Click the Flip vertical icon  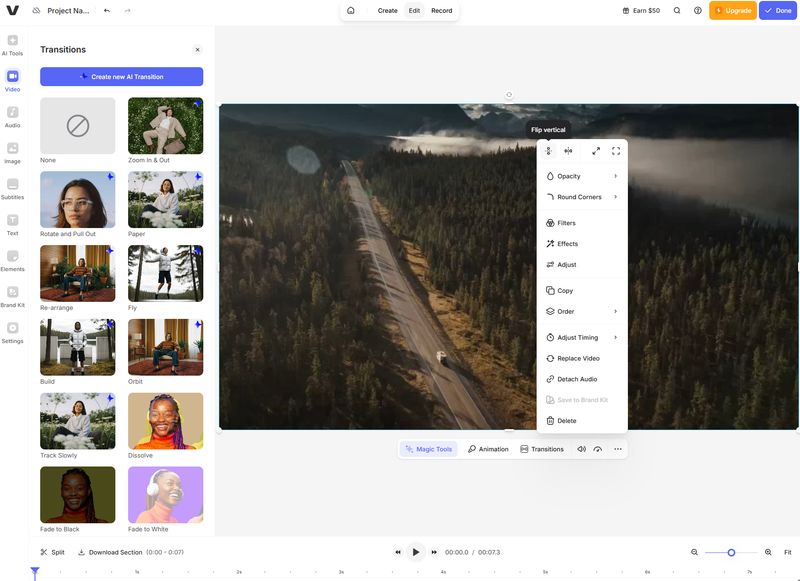pyautogui.click(x=549, y=151)
